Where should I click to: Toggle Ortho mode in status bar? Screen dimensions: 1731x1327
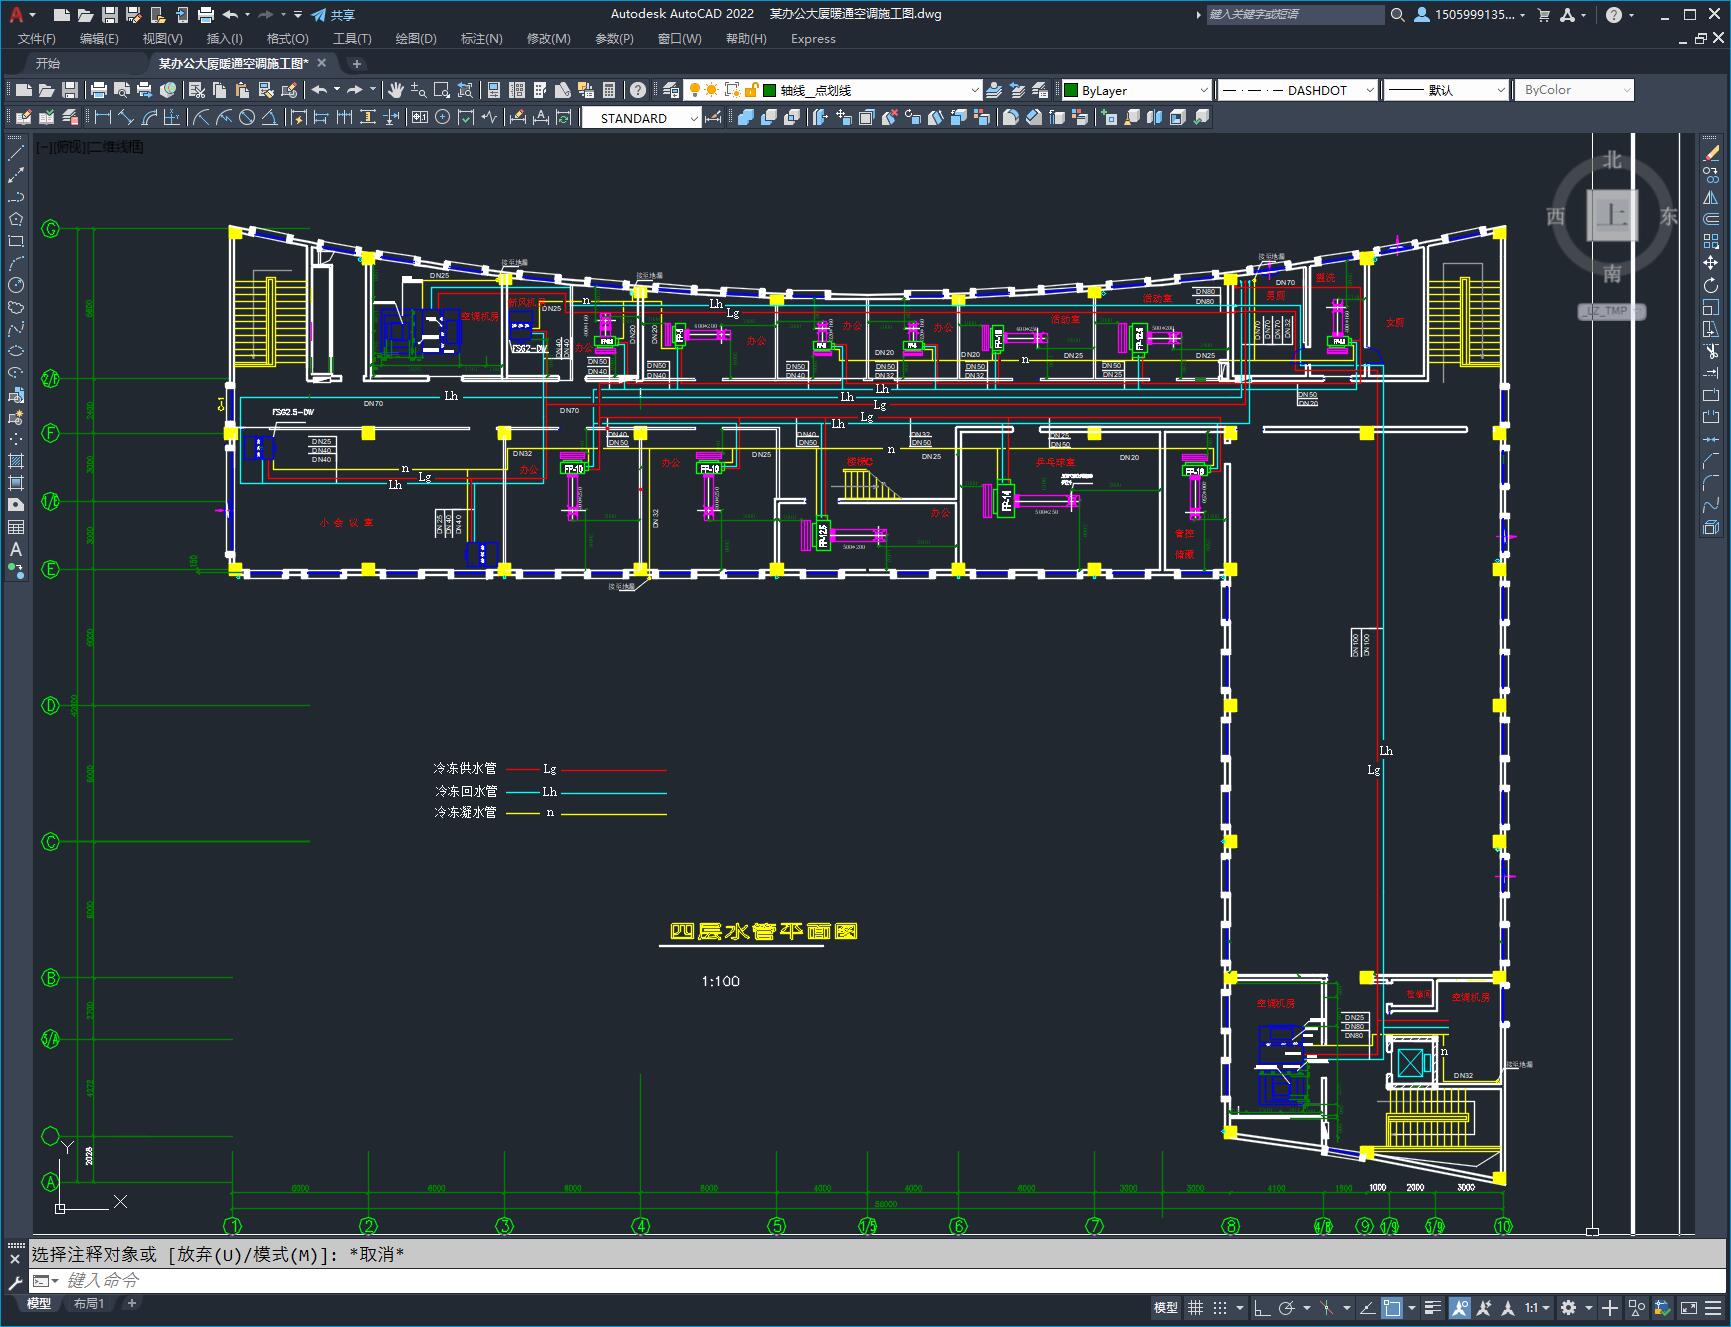tap(1262, 1307)
